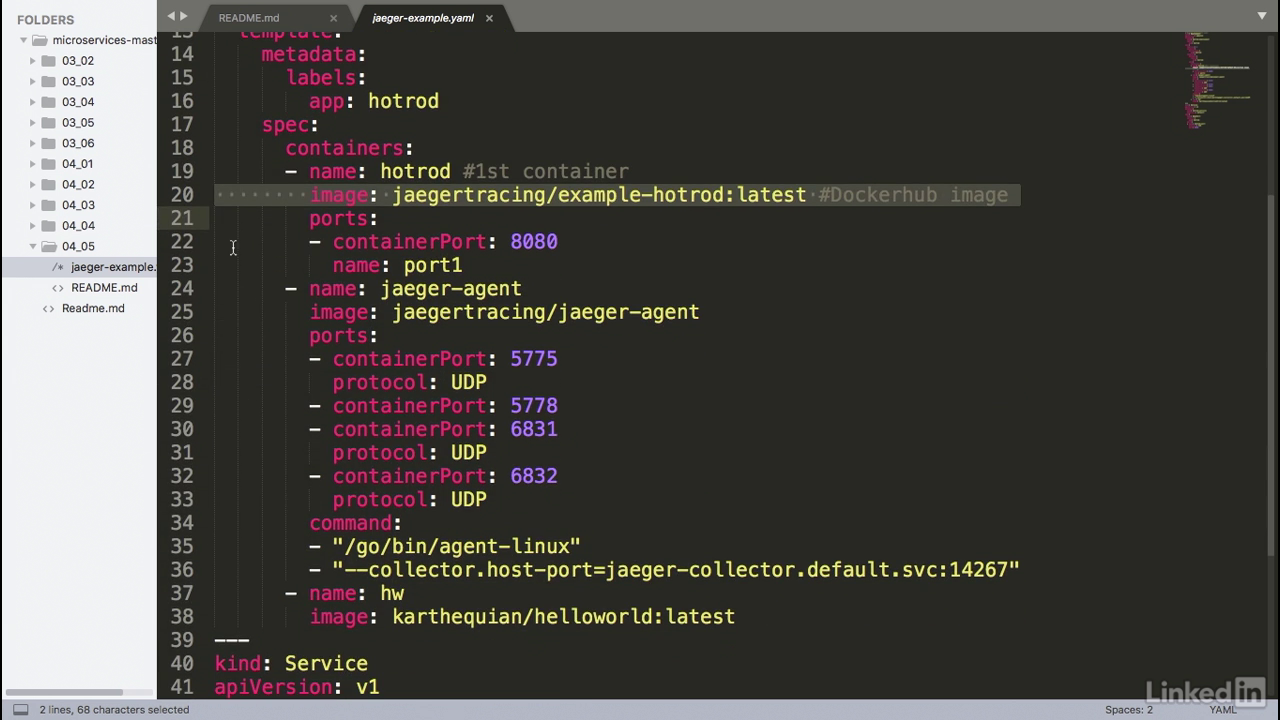Click the jaeger-example file type icon
The image size is (1280, 720).
[x=58, y=267]
